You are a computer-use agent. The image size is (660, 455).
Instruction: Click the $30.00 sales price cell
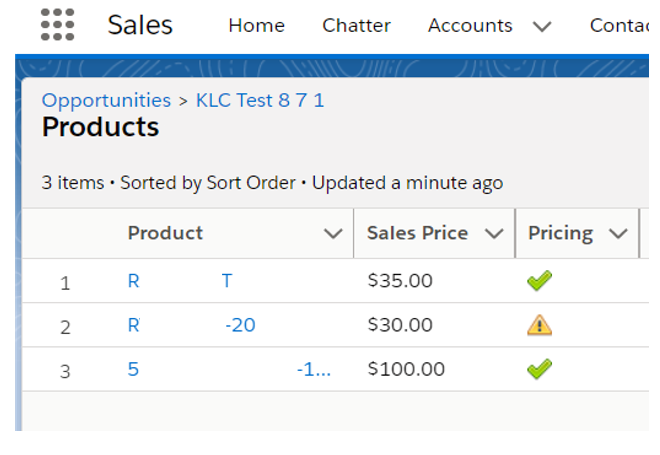(400, 325)
